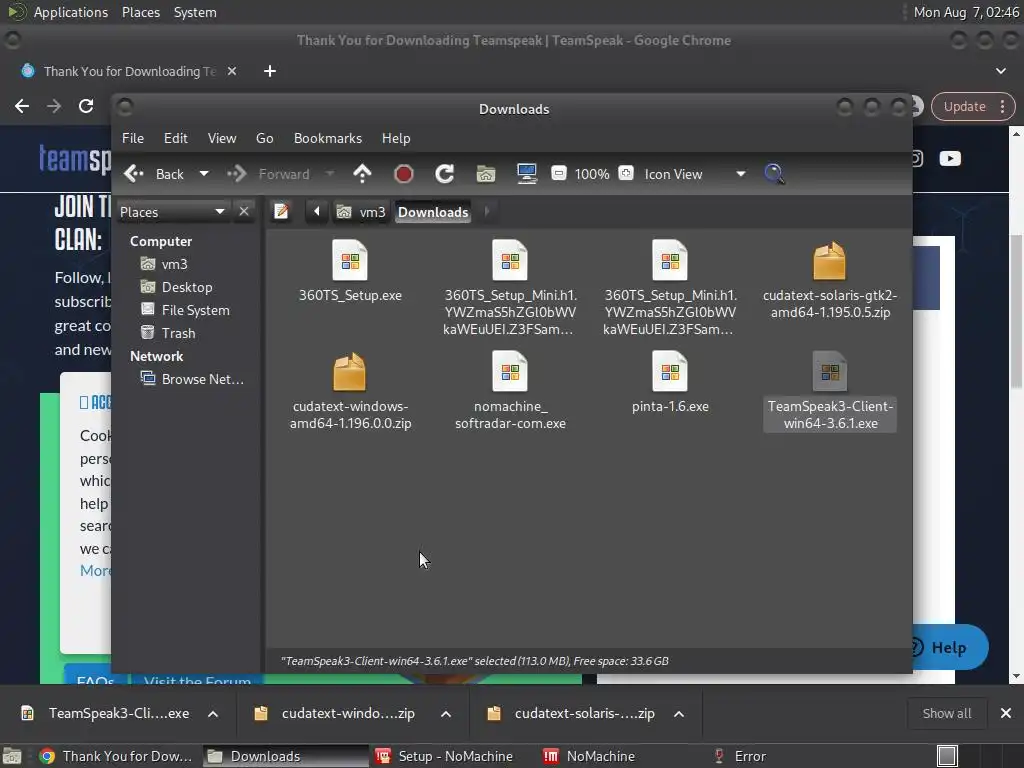Open the File menu in Downloads
The image size is (1024, 768).
(133, 138)
